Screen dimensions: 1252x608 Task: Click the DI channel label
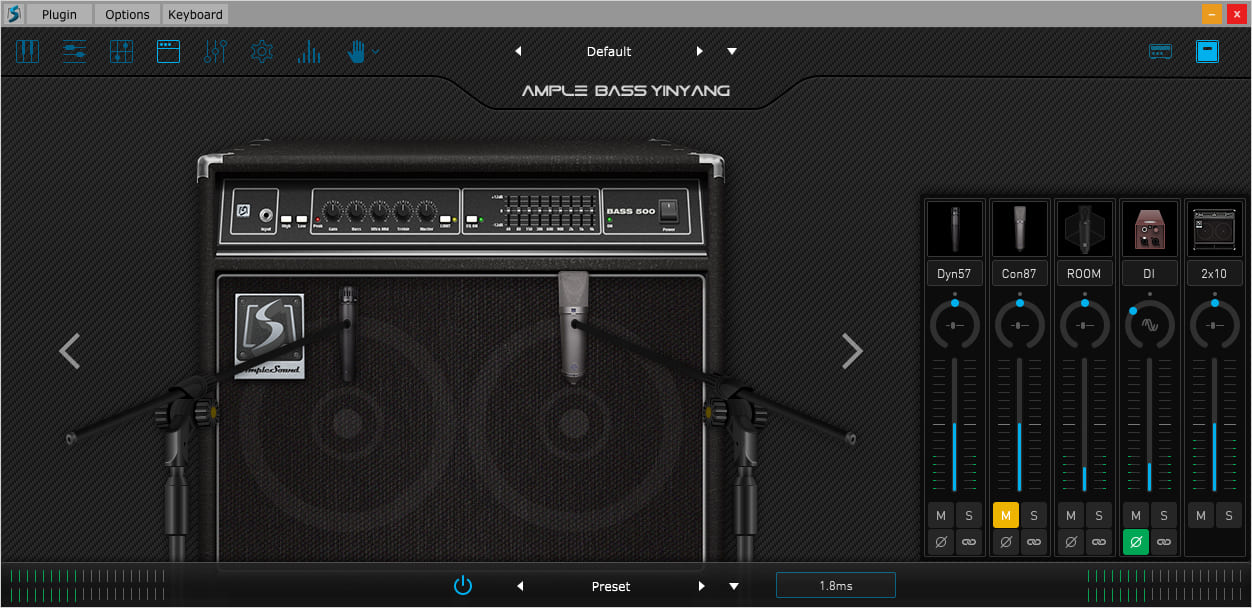pos(1149,273)
